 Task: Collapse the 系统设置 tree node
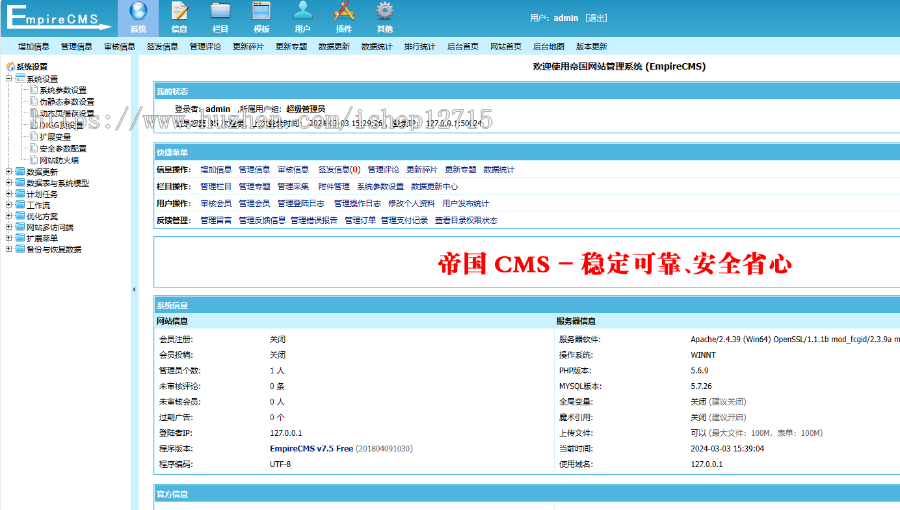click(9, 79)
